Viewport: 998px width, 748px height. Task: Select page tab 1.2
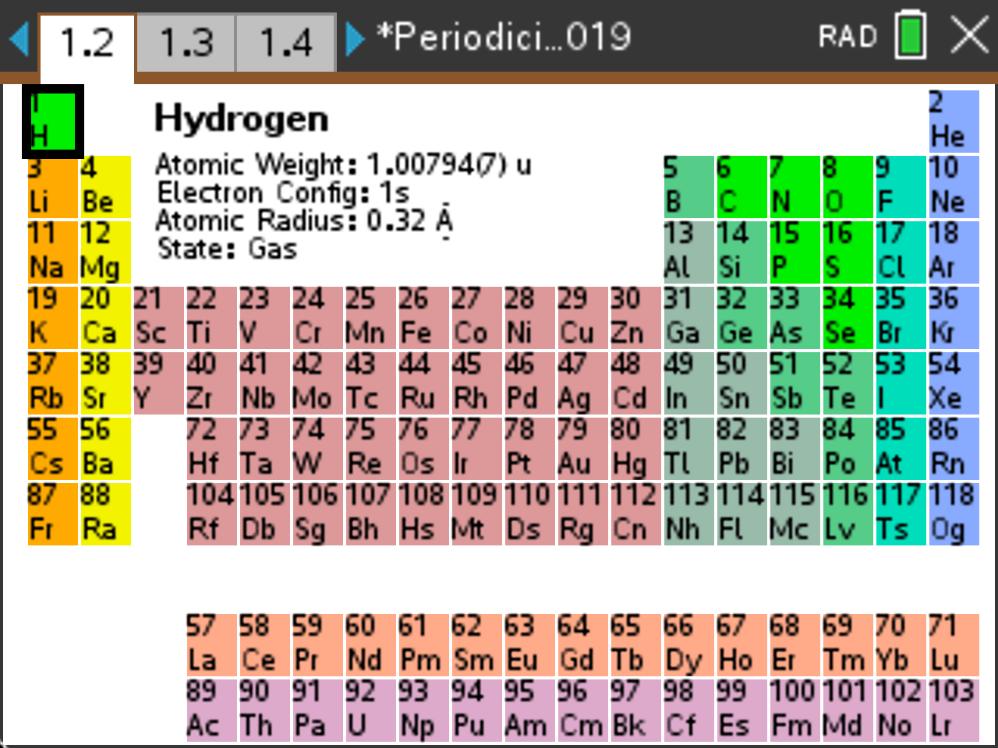(x=87, y=43)
